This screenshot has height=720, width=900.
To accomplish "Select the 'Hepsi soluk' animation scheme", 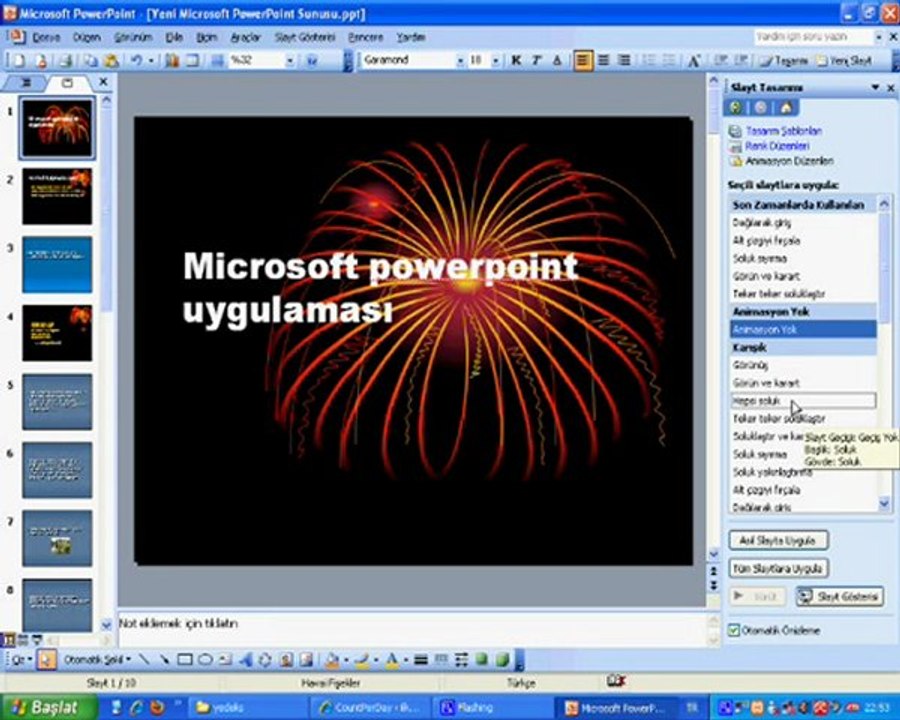I will tap(802, 400).
